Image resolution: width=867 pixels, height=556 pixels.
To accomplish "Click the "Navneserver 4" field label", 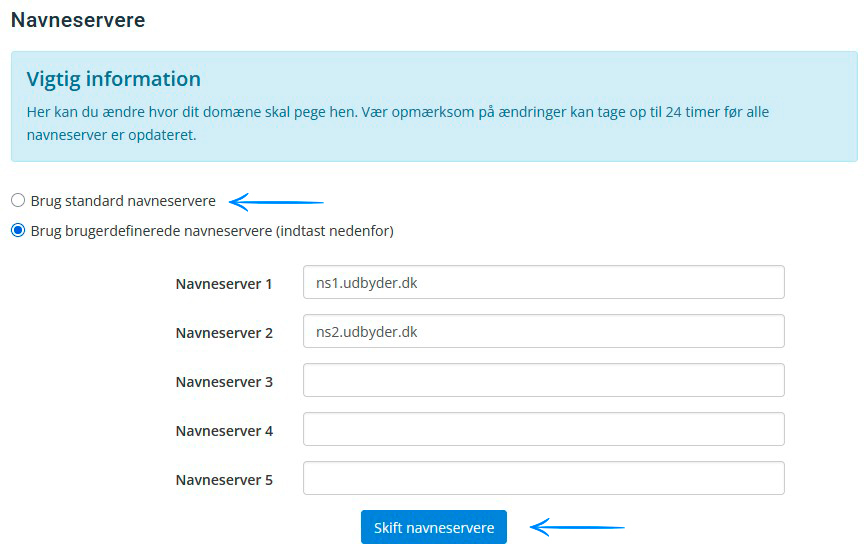I will click(x=224, y=431).
